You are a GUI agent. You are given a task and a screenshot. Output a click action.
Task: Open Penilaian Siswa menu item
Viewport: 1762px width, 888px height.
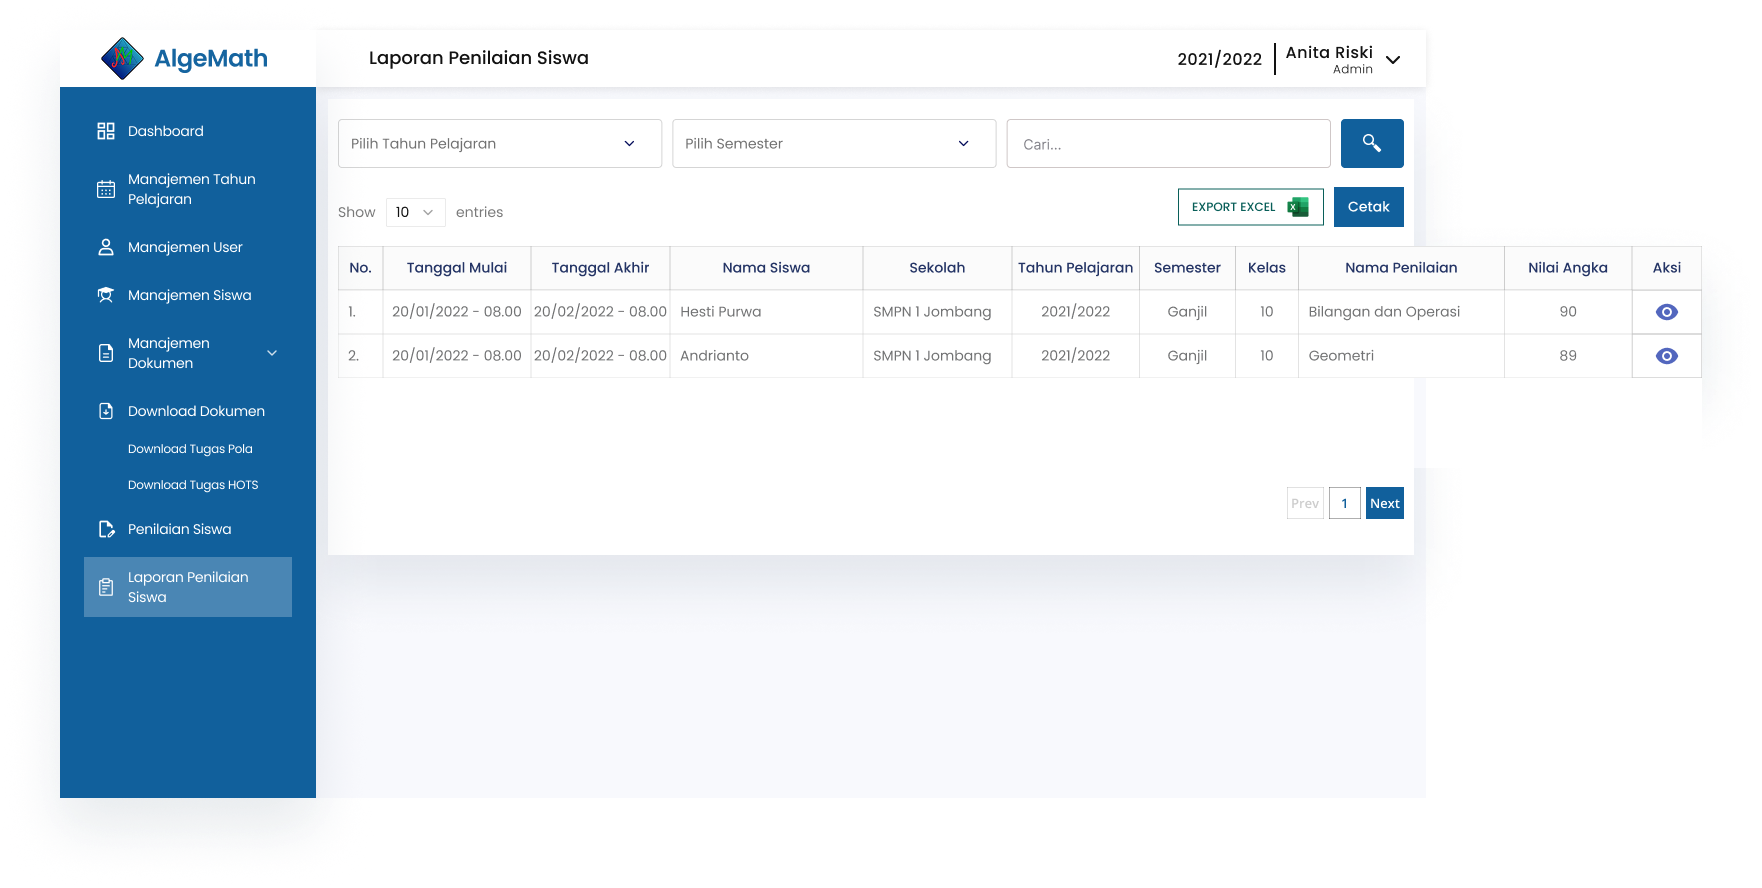(180, 529)
